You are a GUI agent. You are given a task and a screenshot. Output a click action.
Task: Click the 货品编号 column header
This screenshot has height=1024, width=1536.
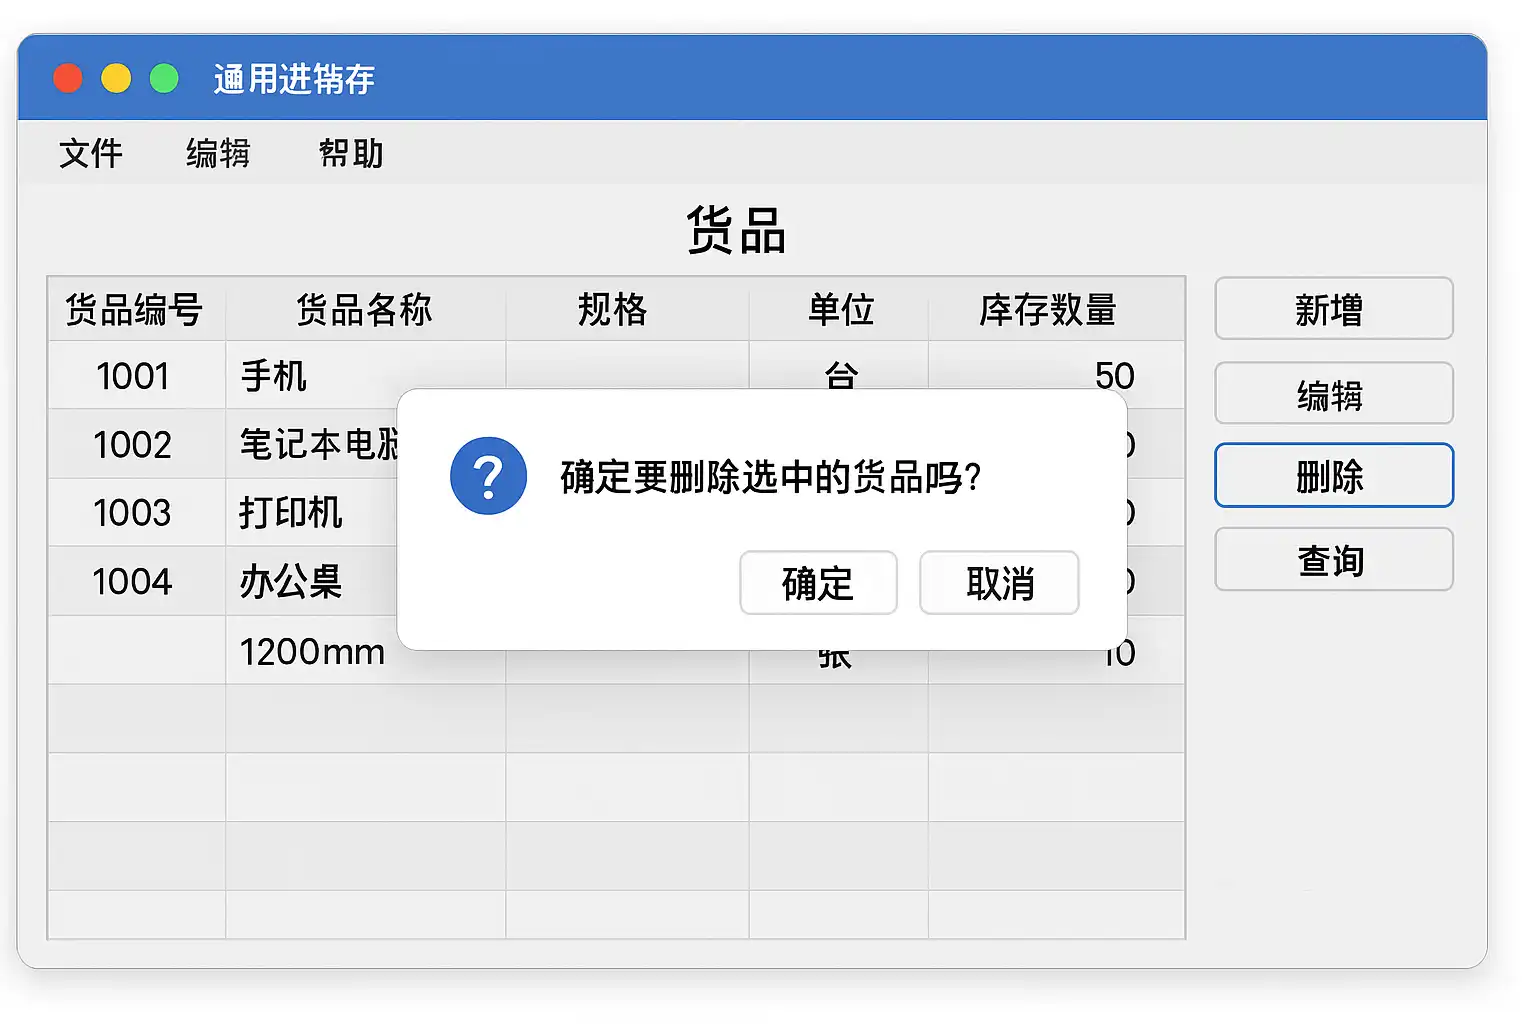pyautogui.click(x=135, y=310)
